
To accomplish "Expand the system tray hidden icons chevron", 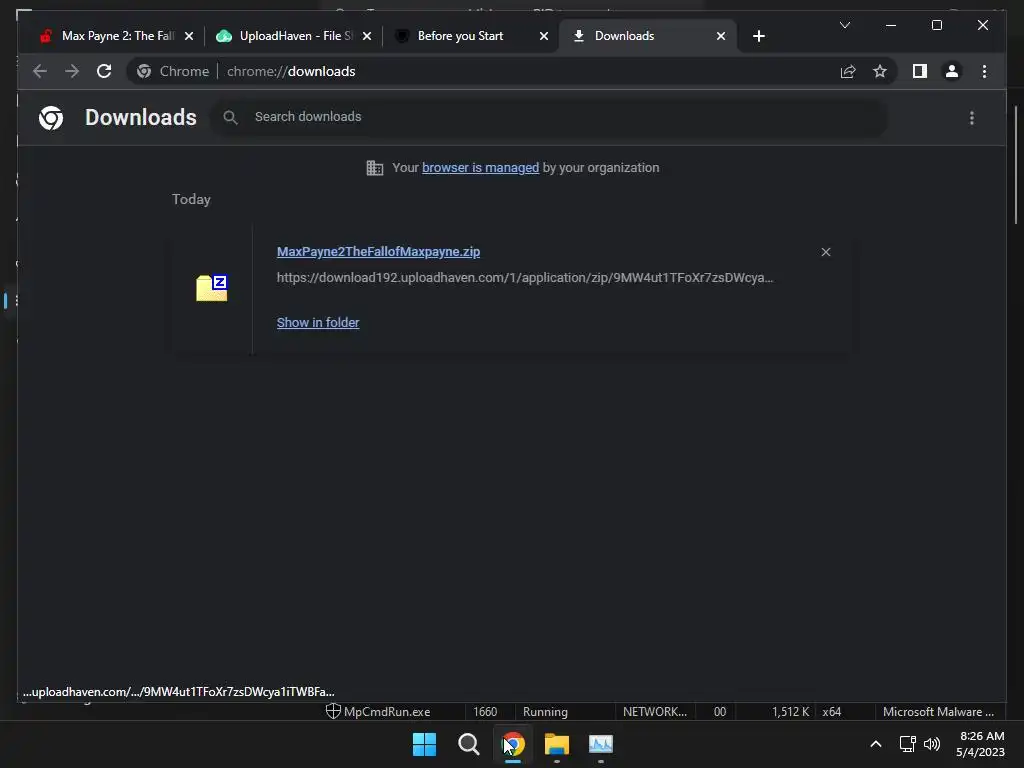I will 876,744.
